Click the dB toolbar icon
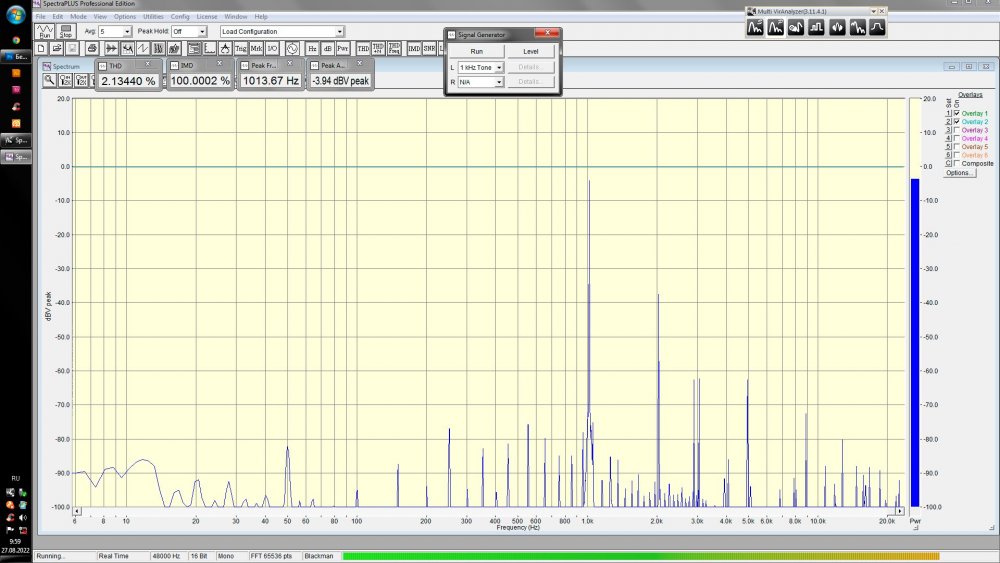The image size is (1000, 563). pyautogui.click(x=327, y=48)
